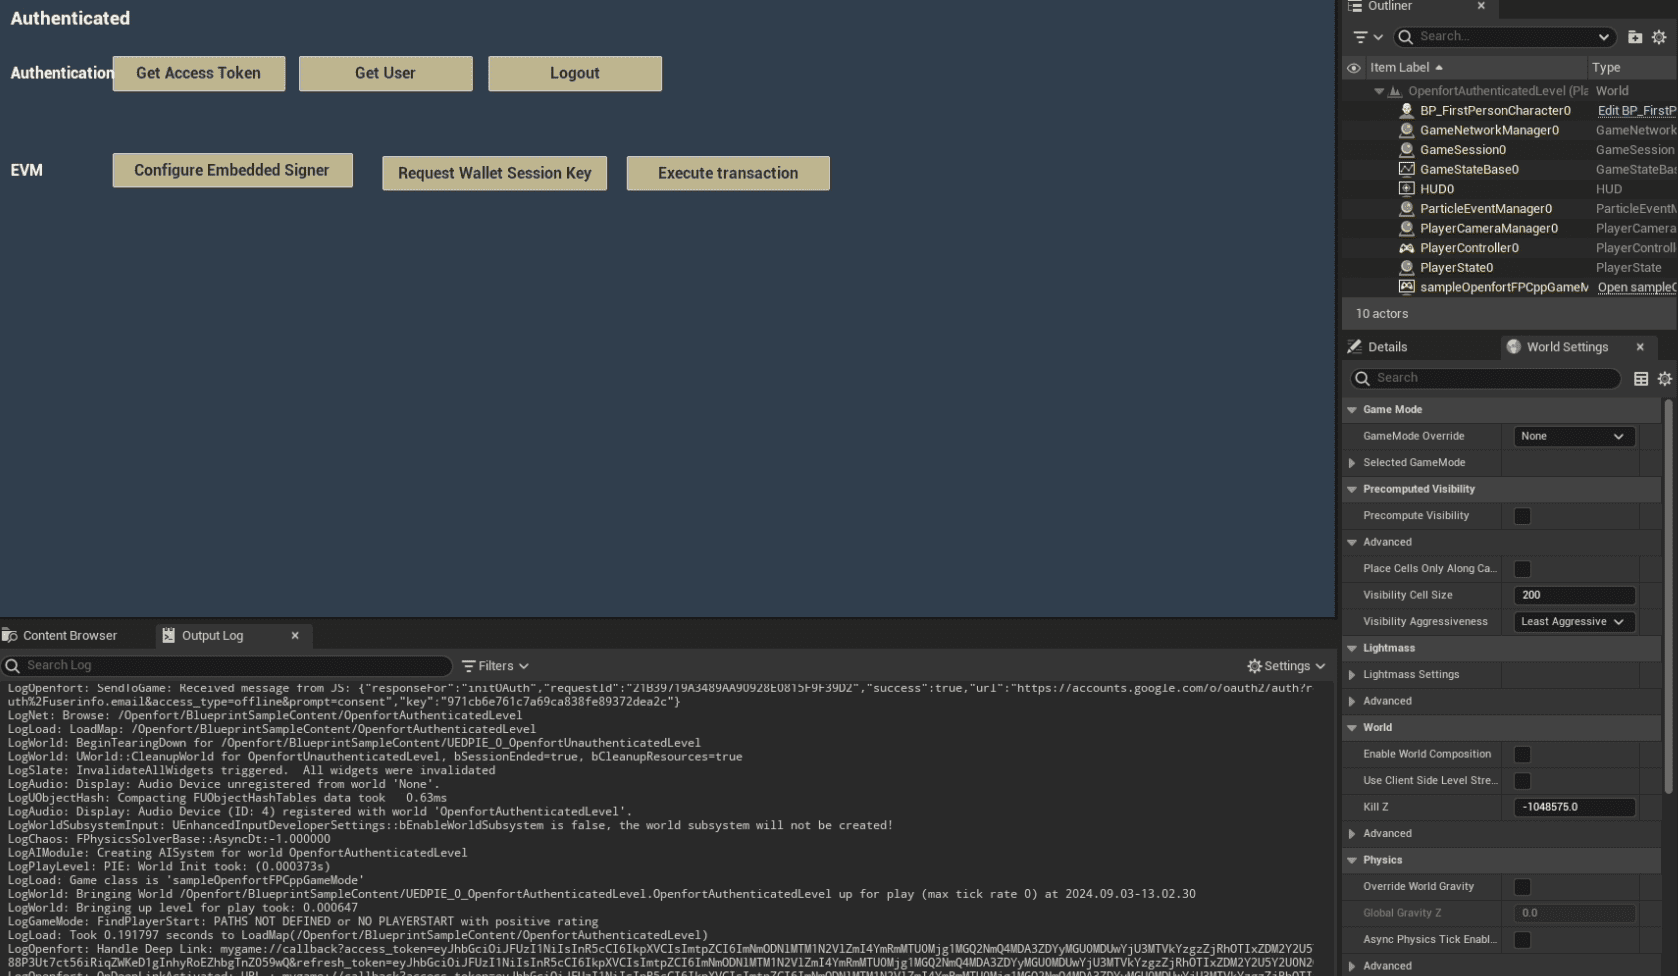This screenshot has height=976, width=1678.
Task: Open the Output Log Filters dropdown
Action: tap(495, 666)
